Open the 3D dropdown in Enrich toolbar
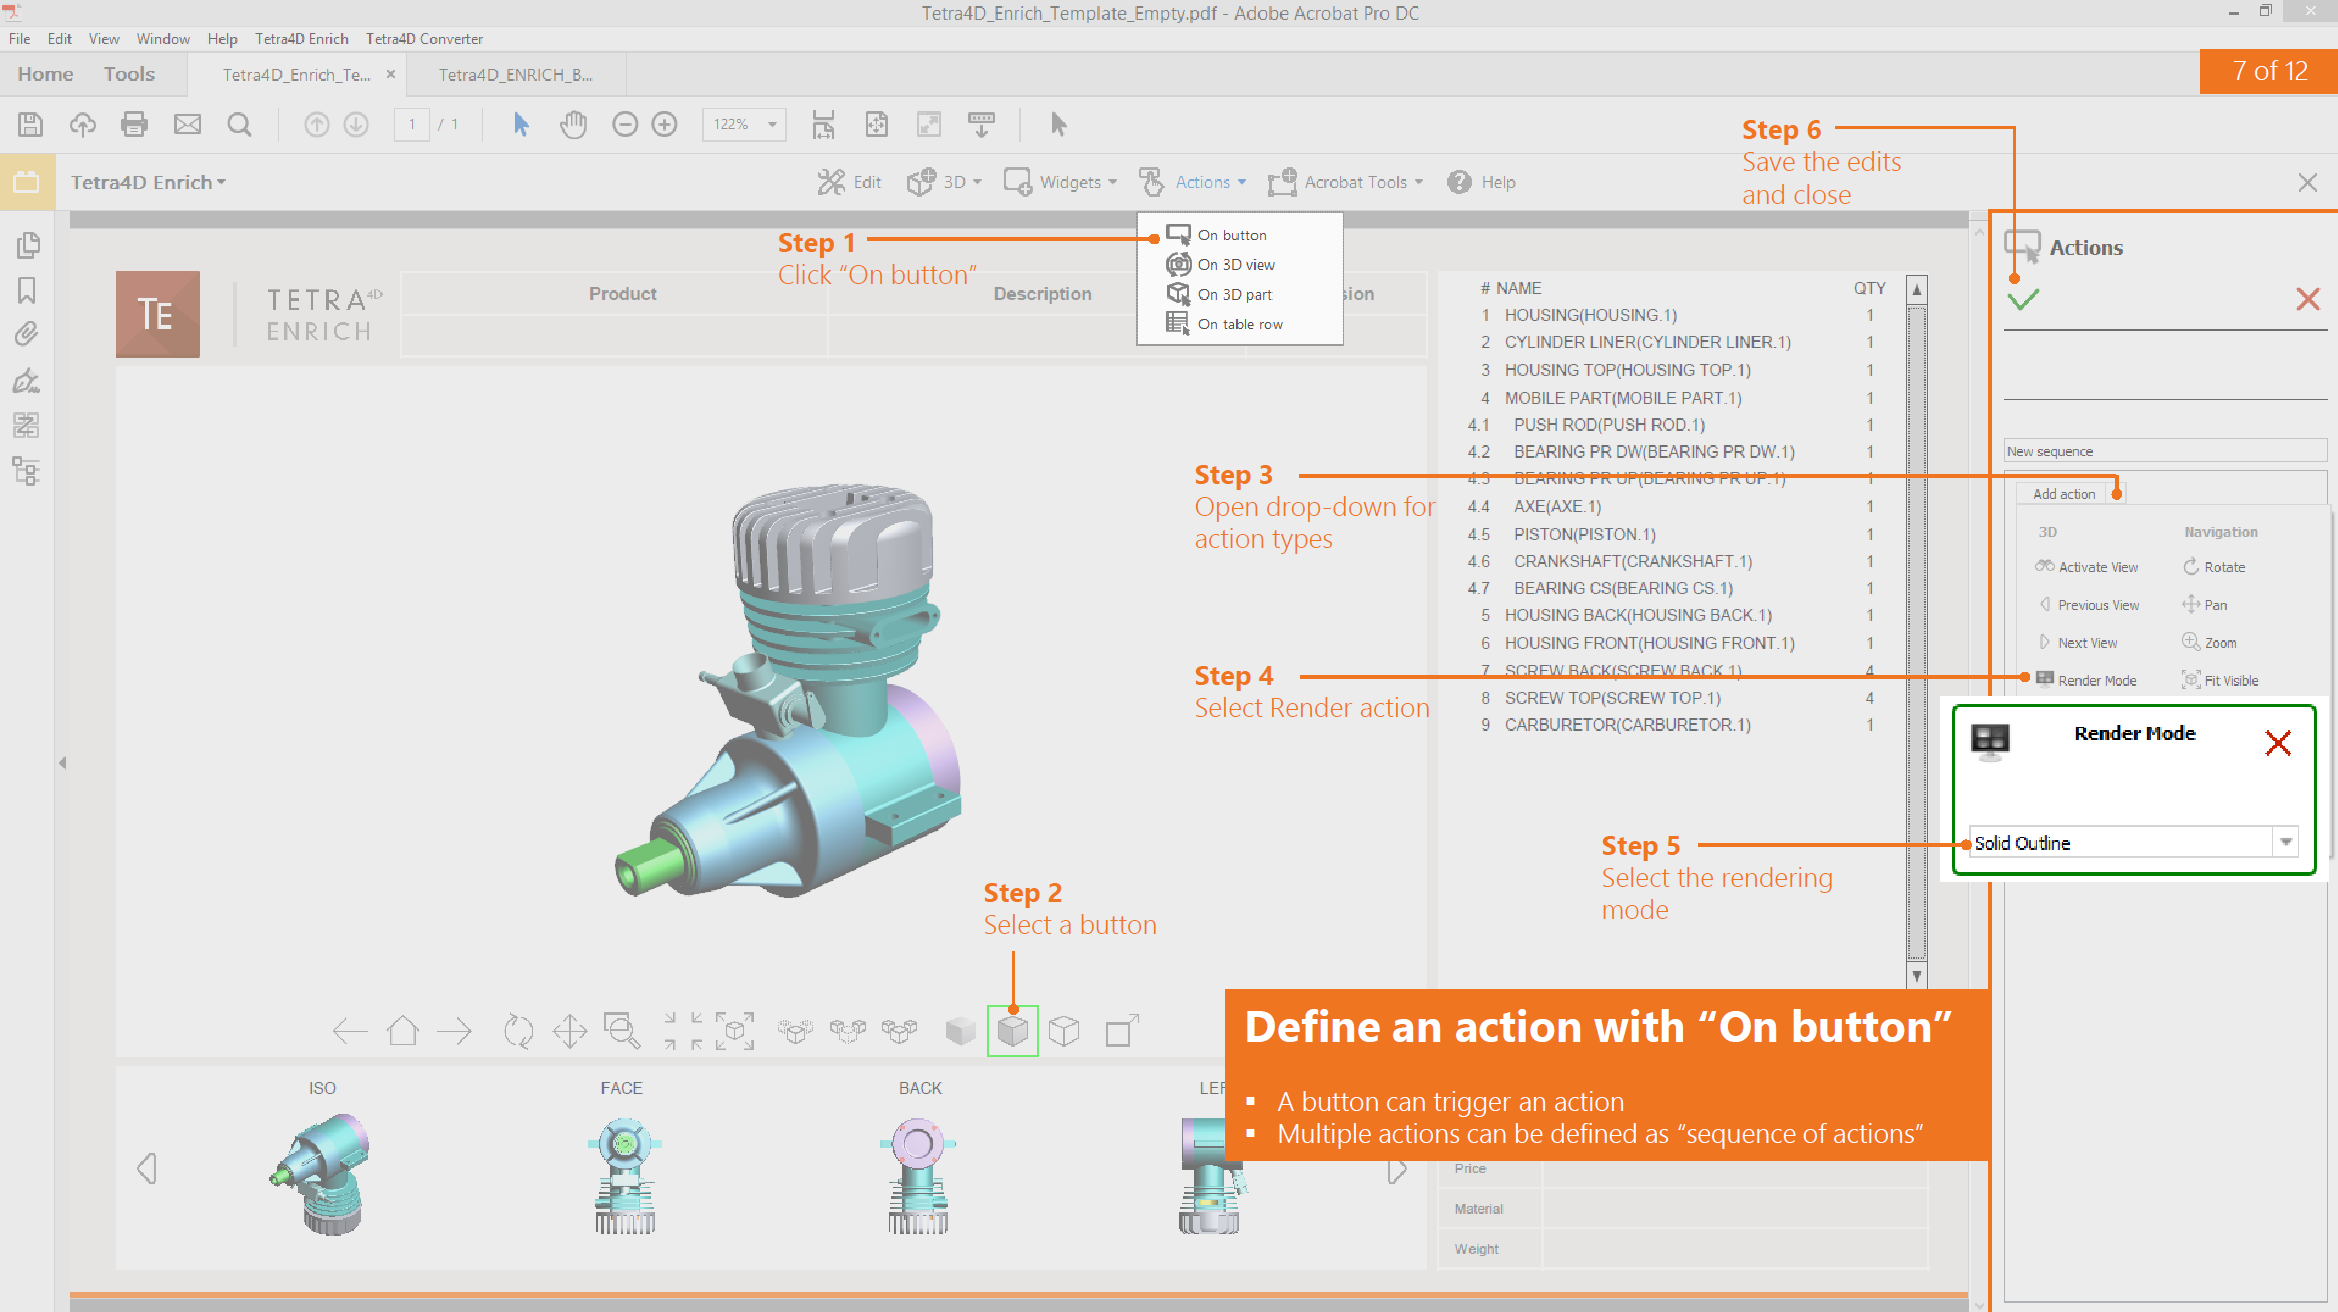2338x1312 pixels. (x=944, y=182)
